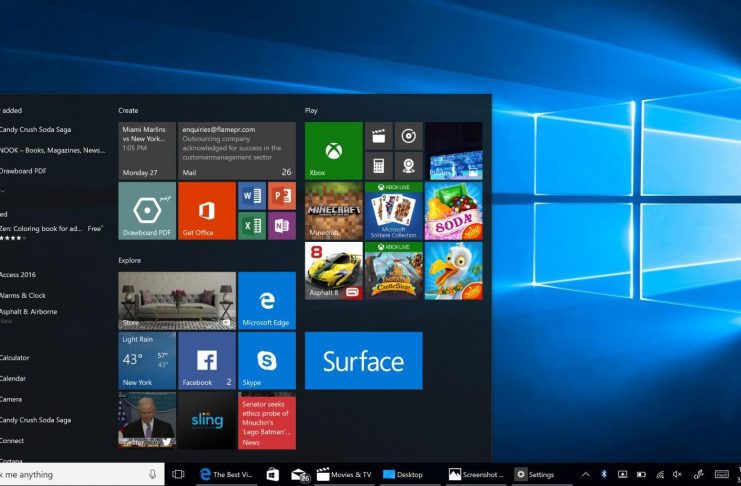Image resolution: width=741 pixels, height=486 pixels.
Task: Open the Facebook tile
Action: pos(207,361)
